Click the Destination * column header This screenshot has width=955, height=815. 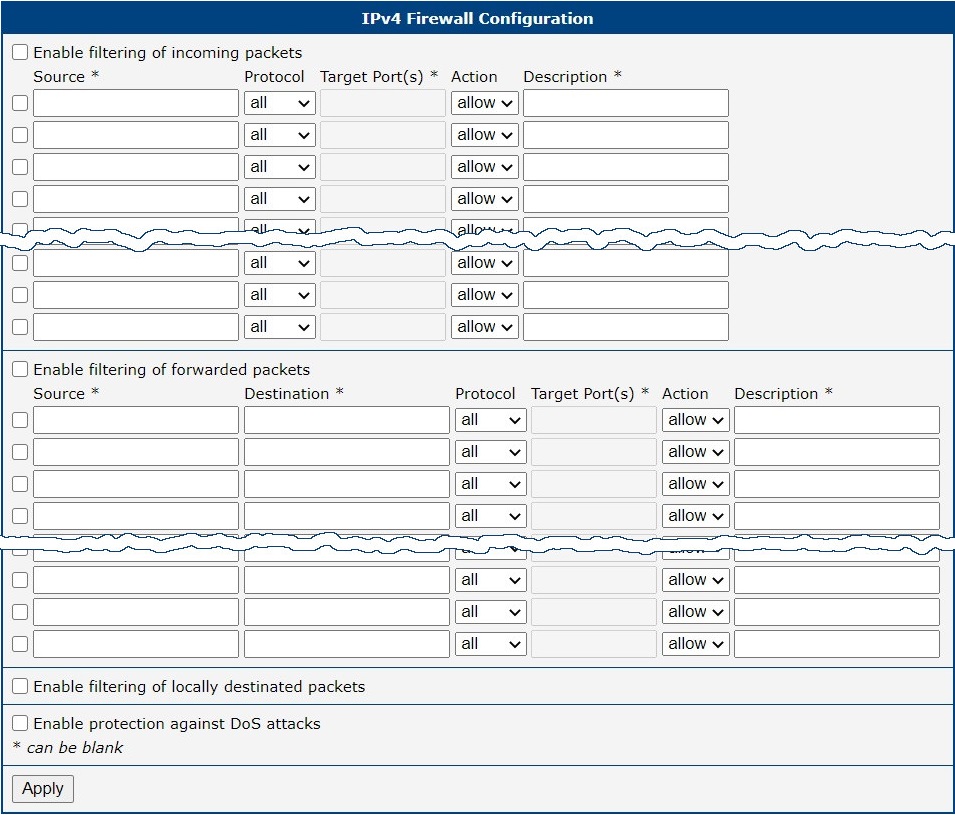294,393
